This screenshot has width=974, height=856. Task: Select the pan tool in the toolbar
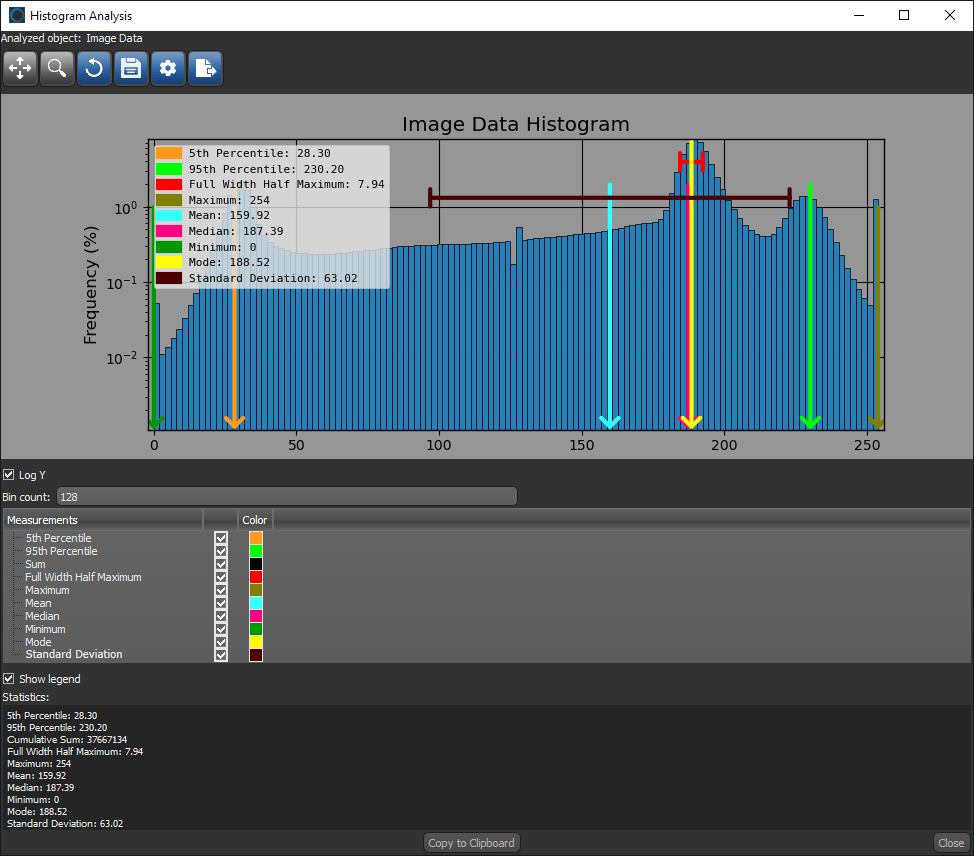click(20, 68)
